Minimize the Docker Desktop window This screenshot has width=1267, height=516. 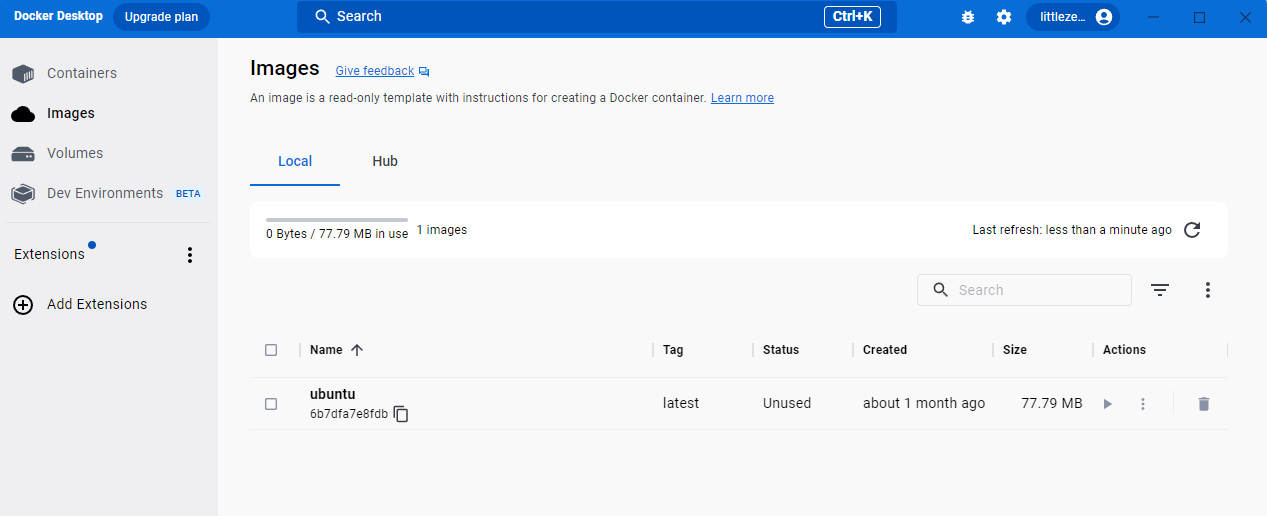(x=1154, y=17)
